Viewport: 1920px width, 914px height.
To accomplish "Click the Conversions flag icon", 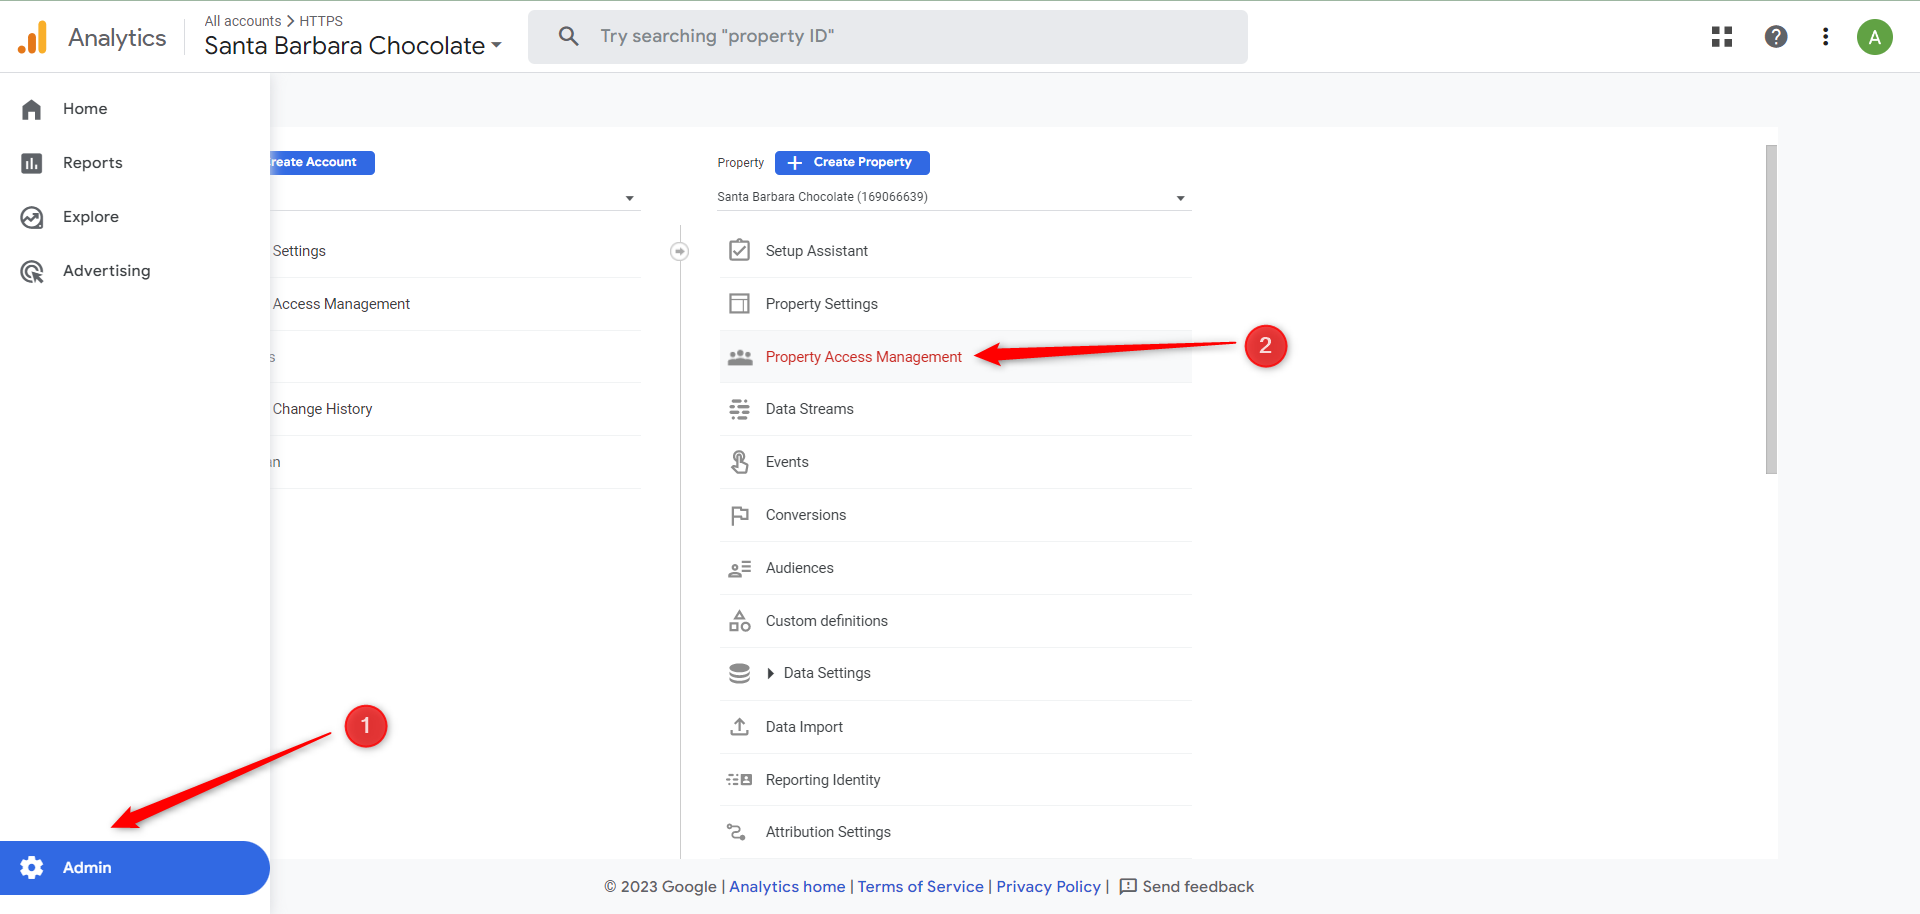I will [x=739, y=515].
